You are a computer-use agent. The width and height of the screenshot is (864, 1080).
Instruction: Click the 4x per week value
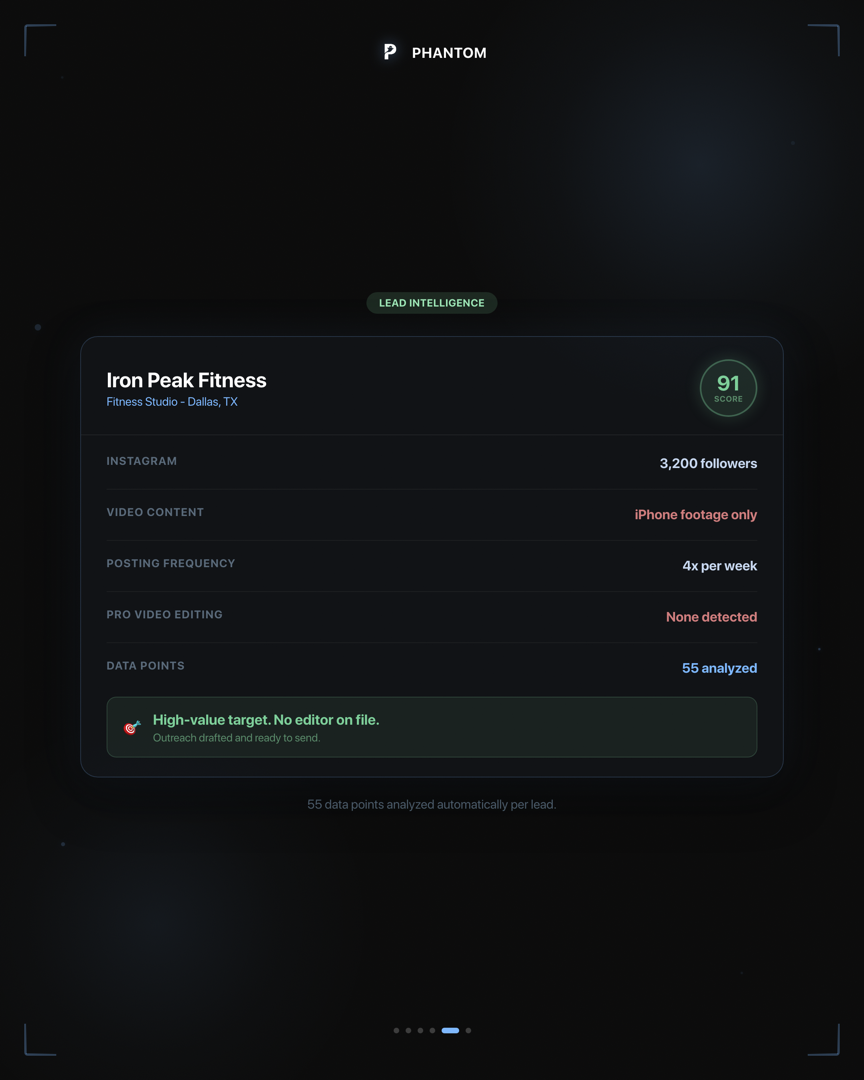pyautogui.click(x=720, y=566)
